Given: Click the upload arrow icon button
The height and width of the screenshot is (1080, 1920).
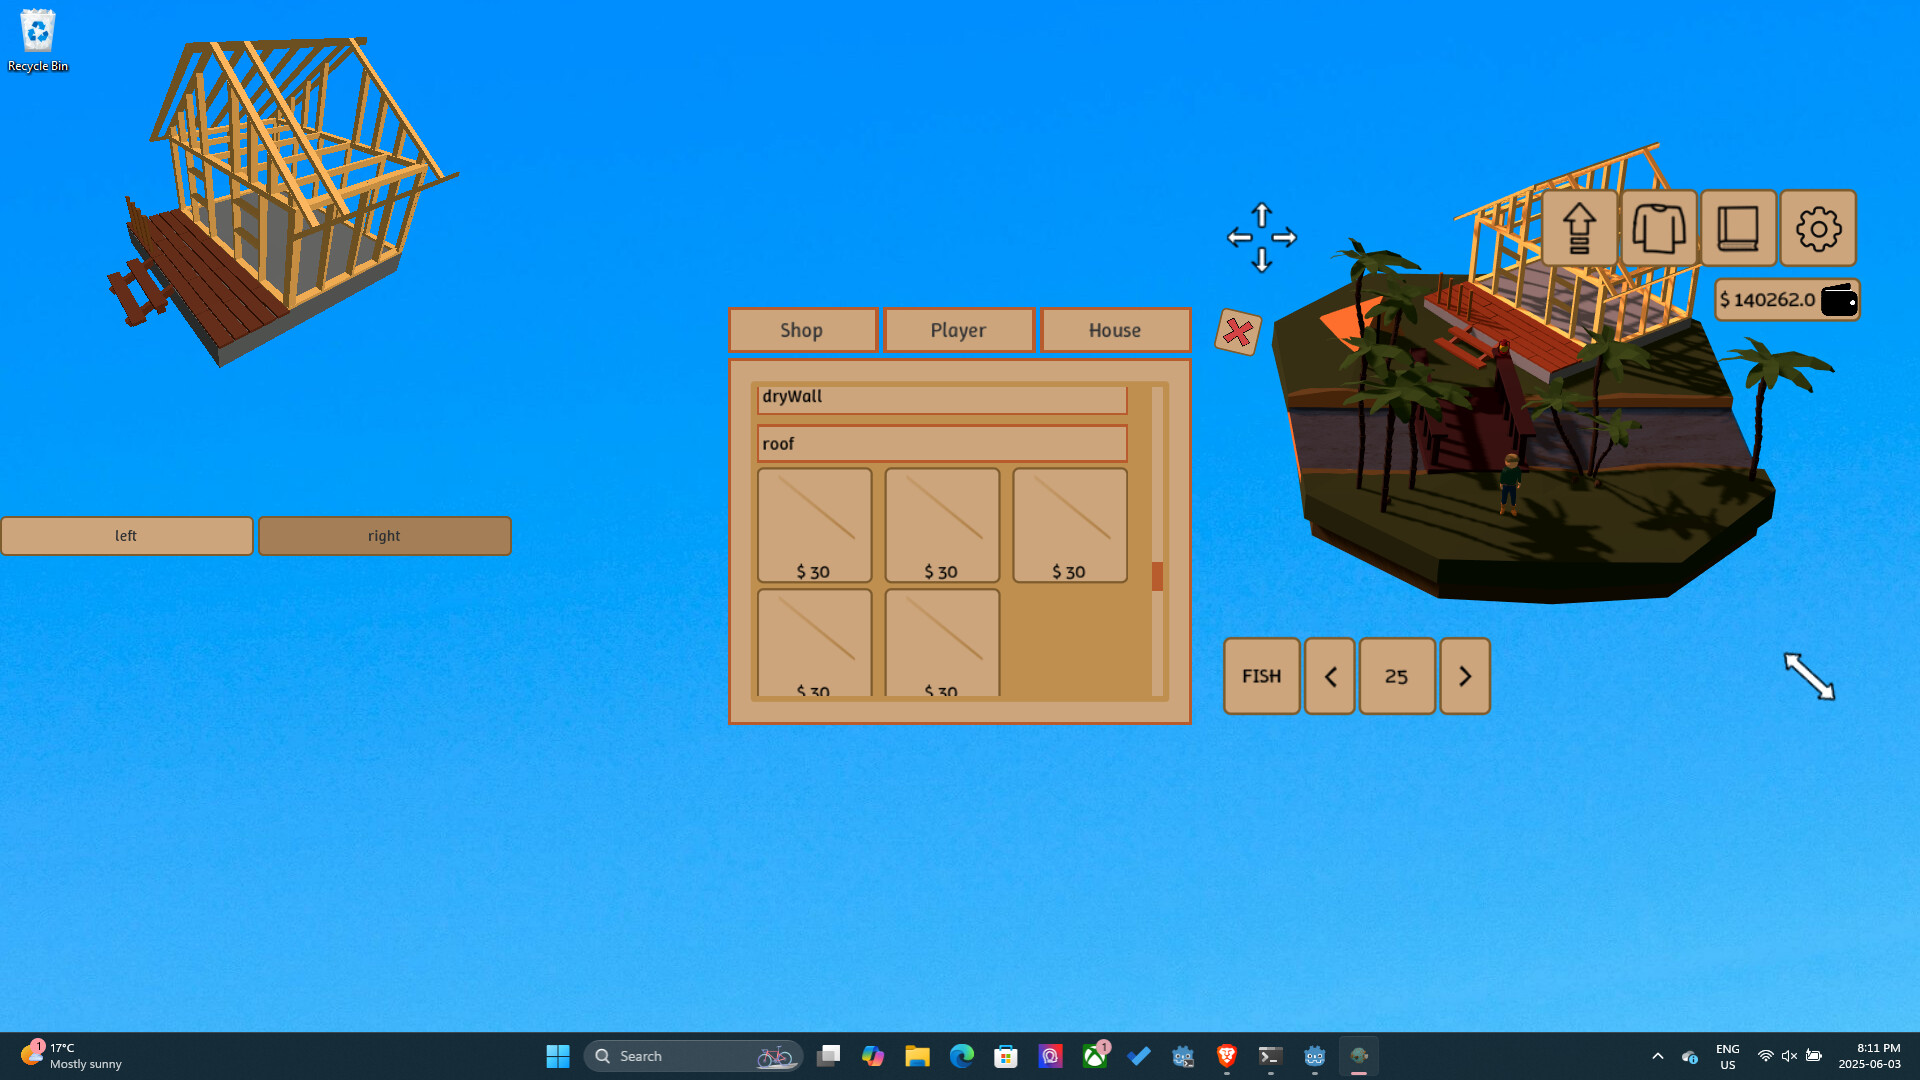Looking at the screenshot, I should pos(1579,228).
